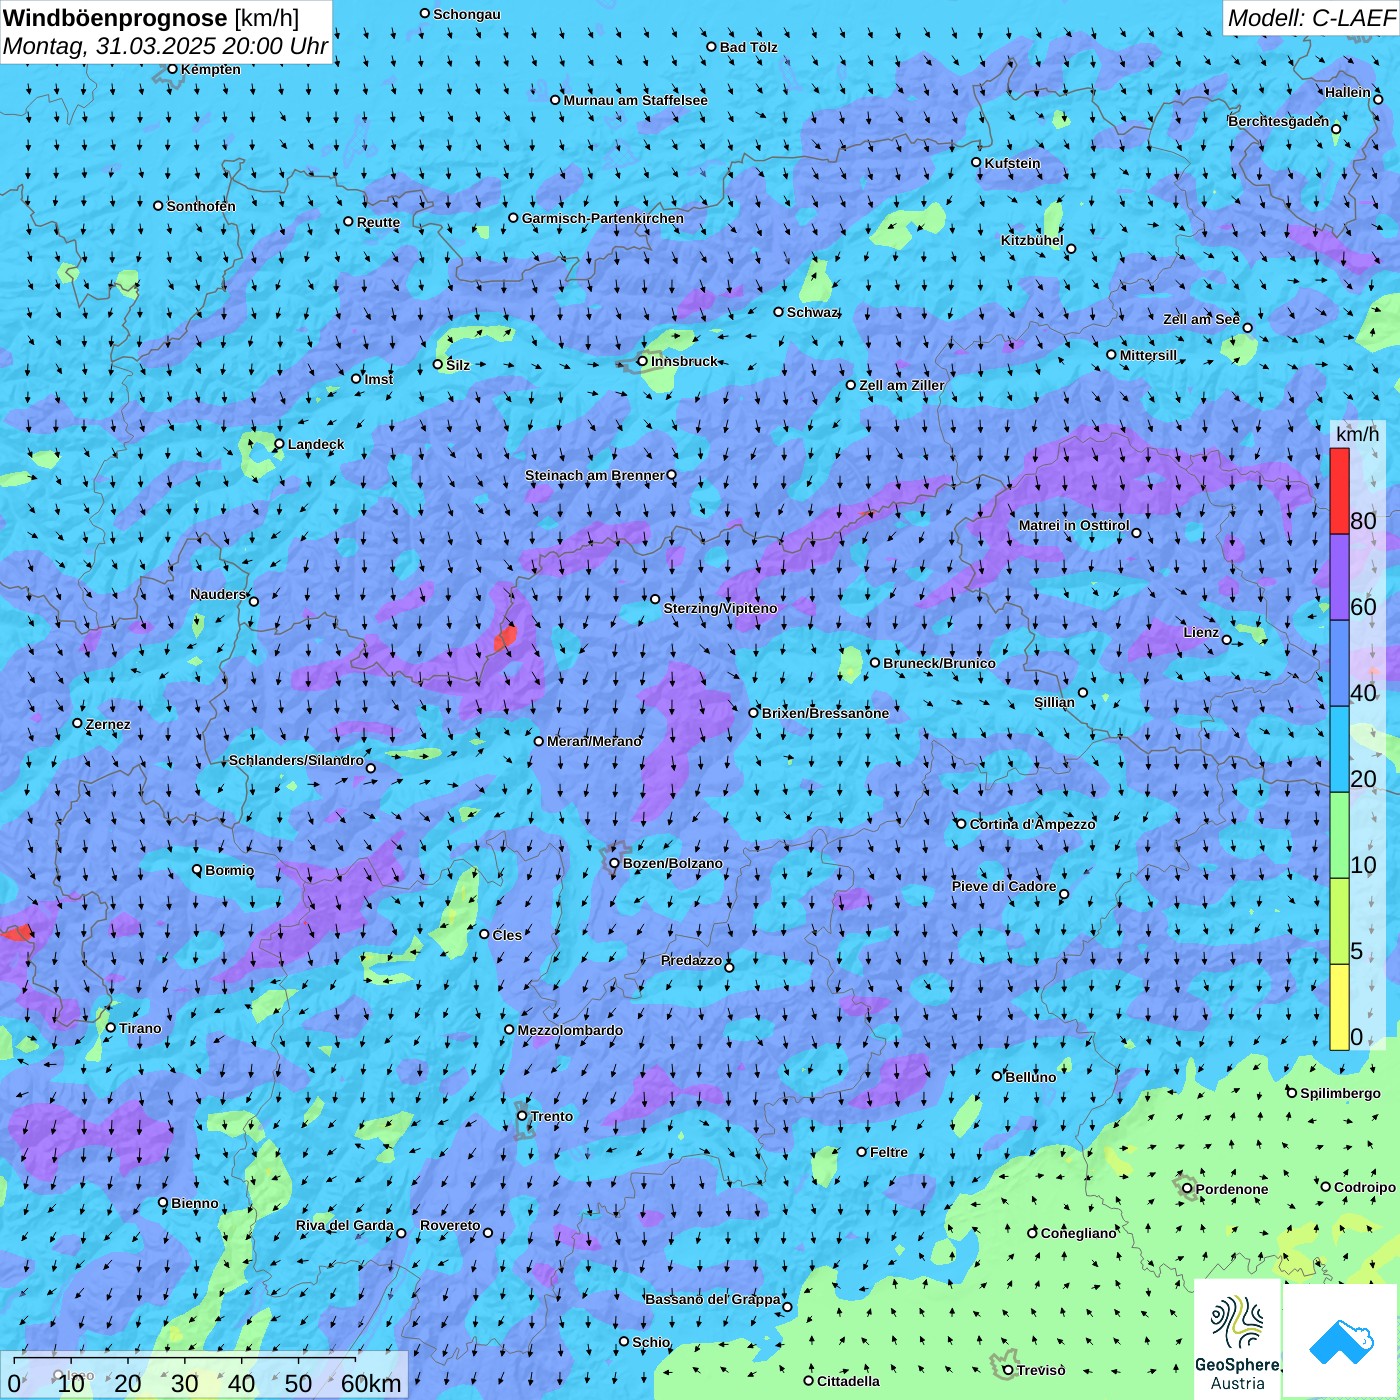This screenshot has width=1400, height=1400.
Task: Click the km/h legend heading
Action: click(x=1357, y=434)
